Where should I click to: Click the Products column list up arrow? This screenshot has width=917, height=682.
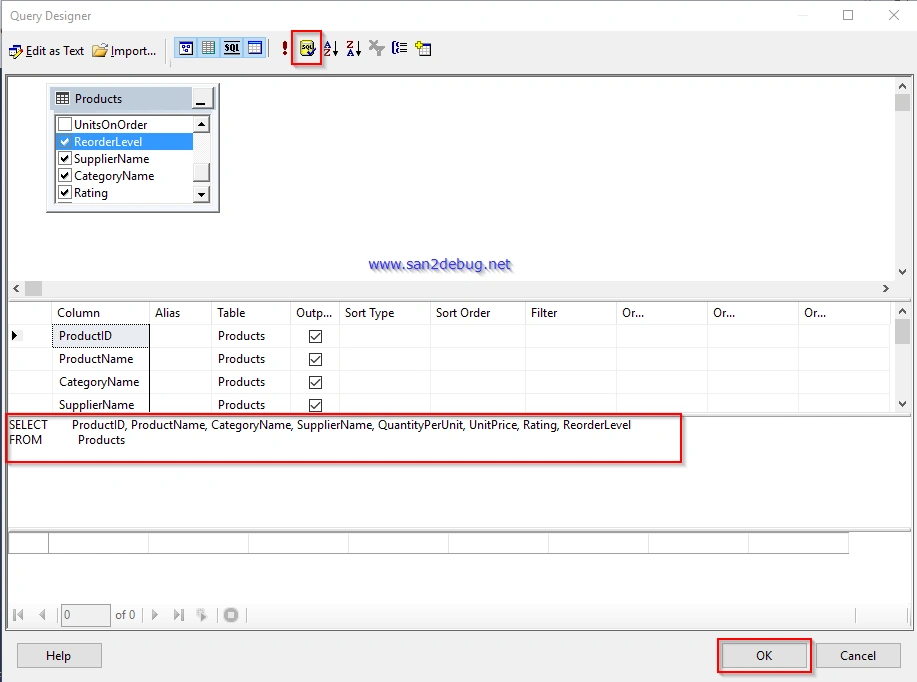pyautogui.click(x=201, y=124)
